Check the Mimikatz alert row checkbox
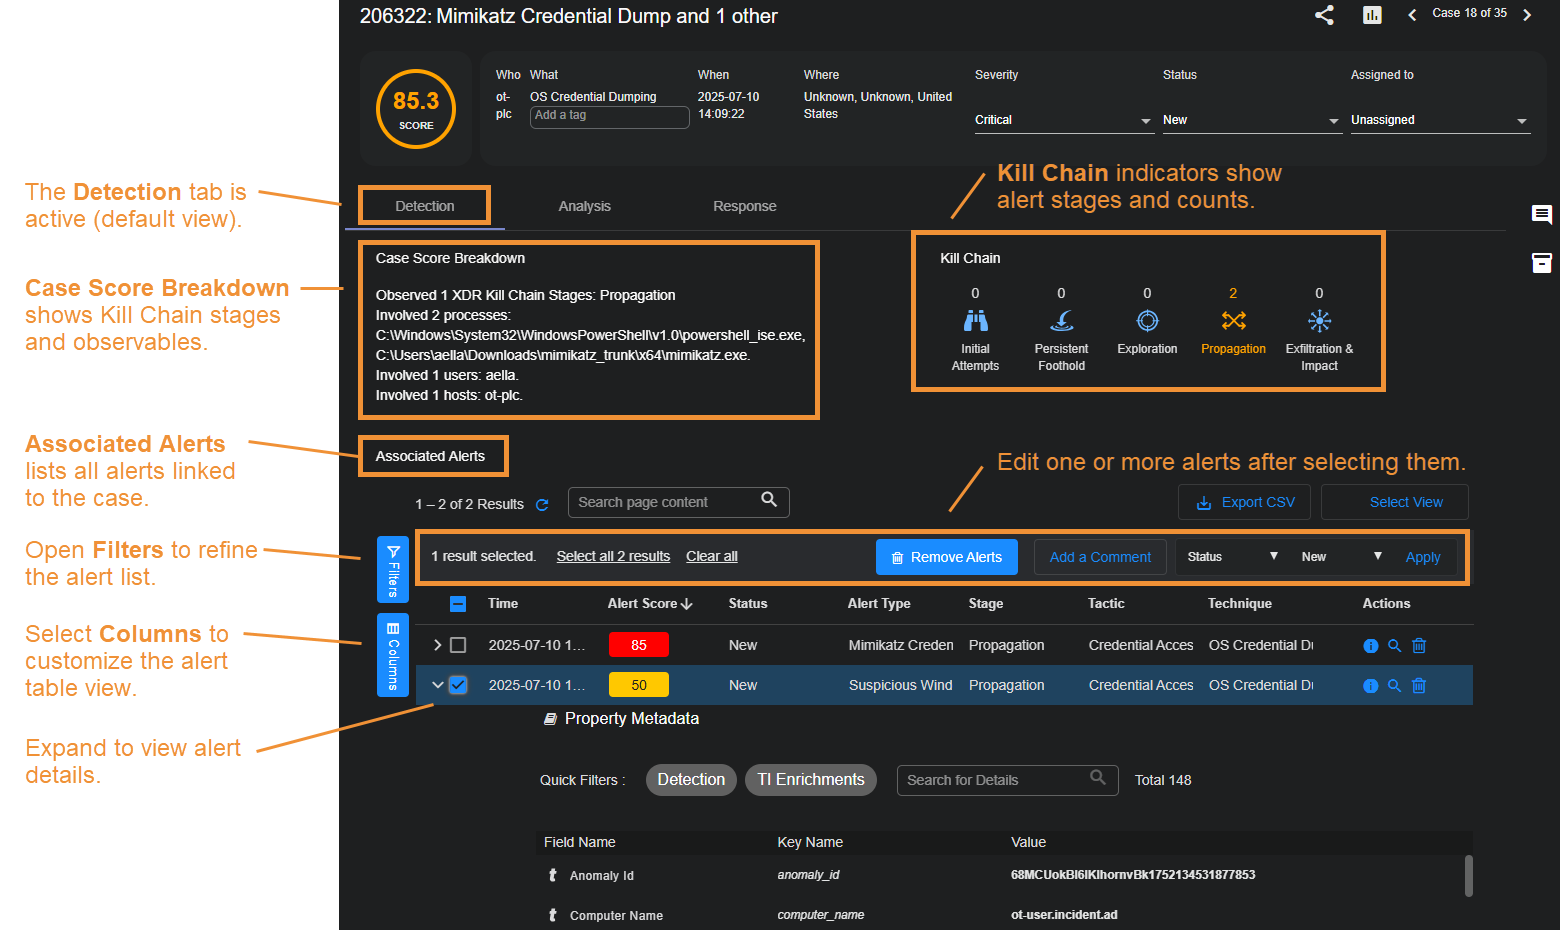This screenshot has width=1560, height=930. [458, 646]
